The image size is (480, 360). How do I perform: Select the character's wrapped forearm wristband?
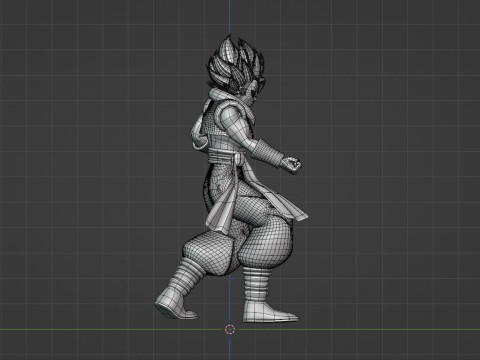268,153
